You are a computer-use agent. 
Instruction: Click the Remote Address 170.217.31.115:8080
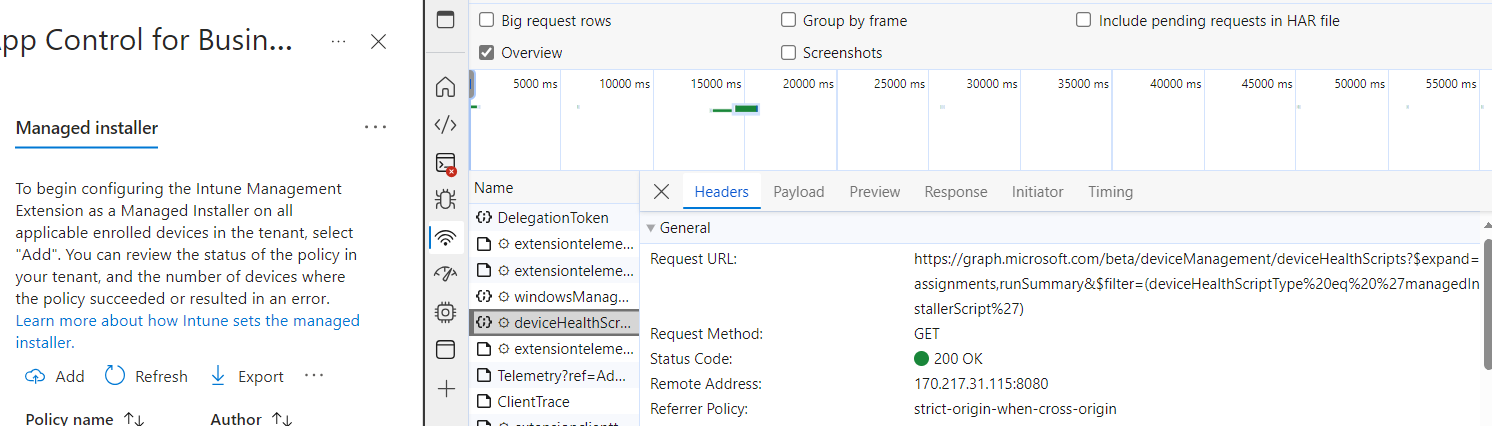(981, 384)
